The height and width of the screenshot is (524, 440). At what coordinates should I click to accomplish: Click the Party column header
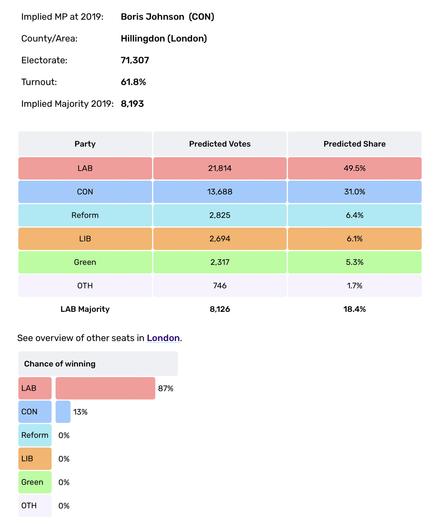pyautogui.click(x=85, y=144)
